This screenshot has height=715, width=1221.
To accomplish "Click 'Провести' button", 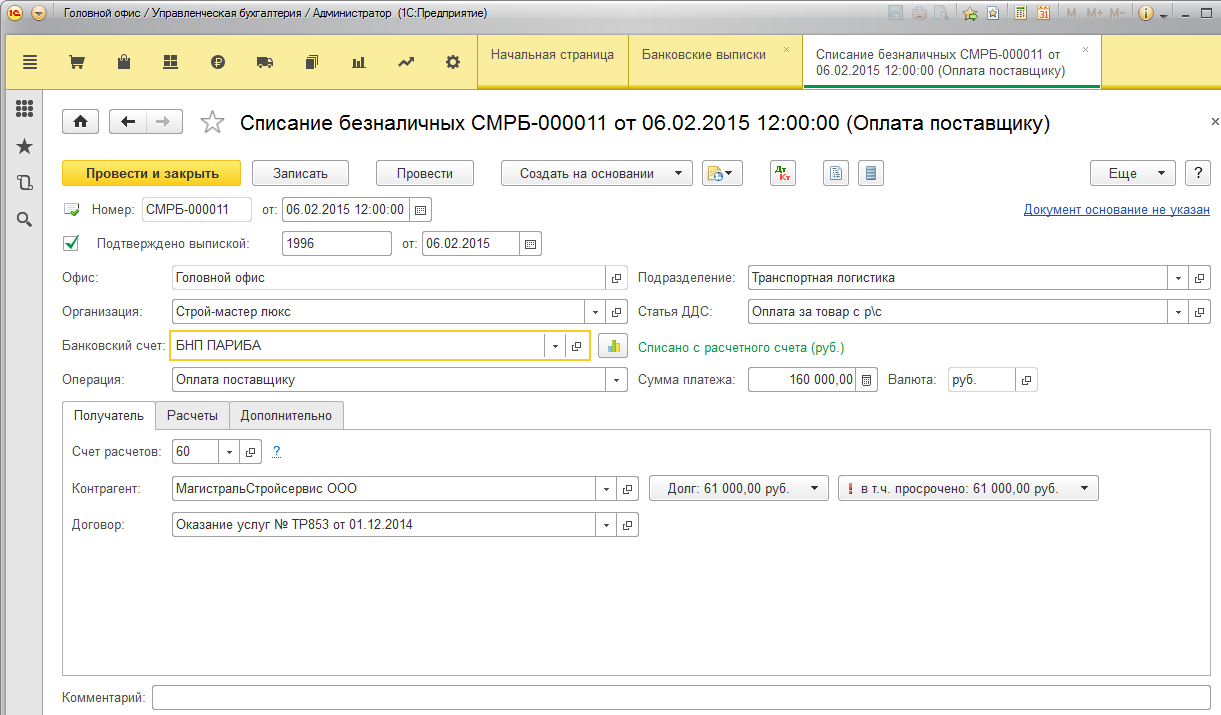I will pos(425,173).
